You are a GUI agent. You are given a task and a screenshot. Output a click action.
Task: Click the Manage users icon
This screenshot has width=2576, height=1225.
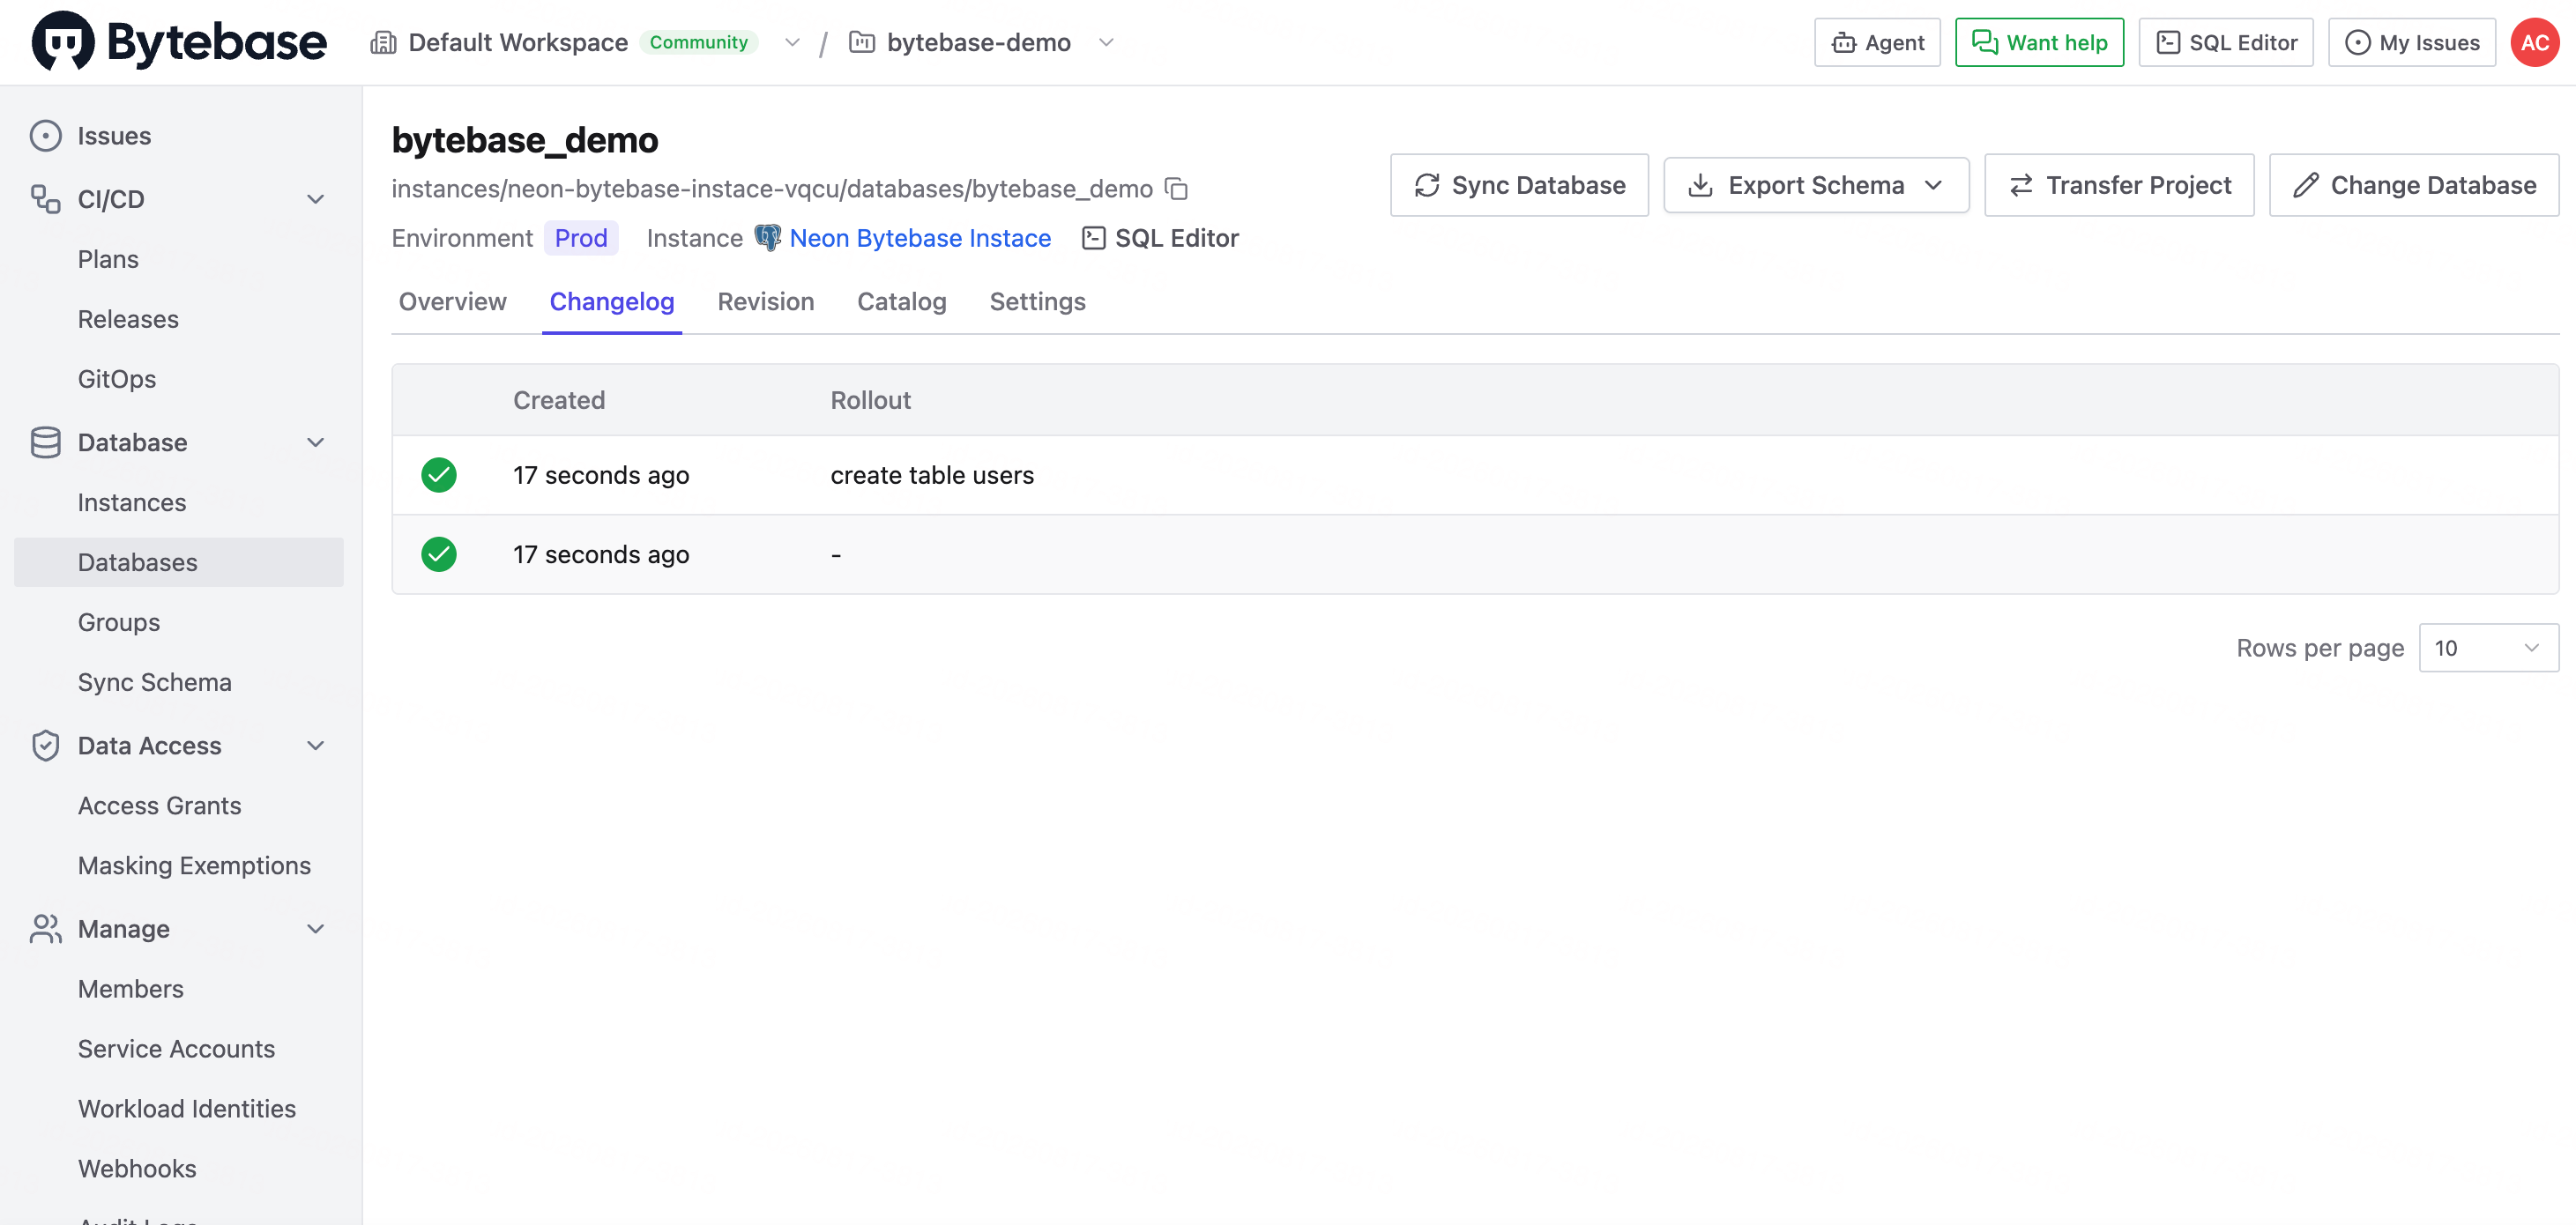(45, 929)
